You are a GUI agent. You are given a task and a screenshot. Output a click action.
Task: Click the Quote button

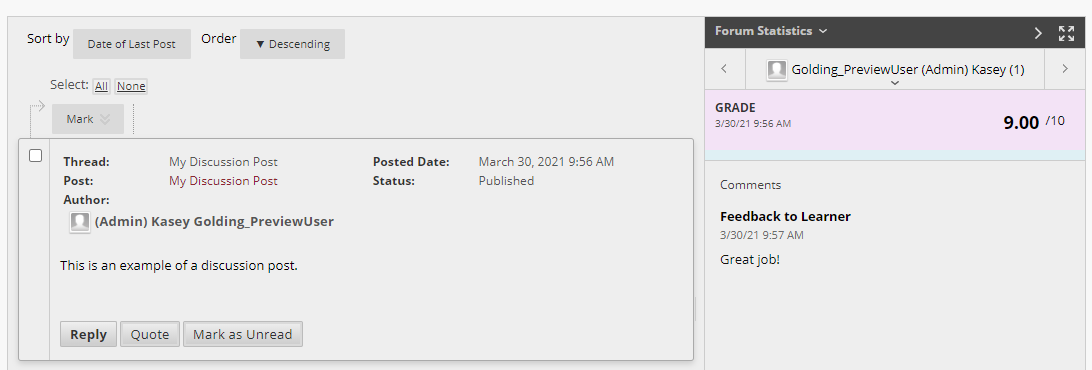pyautogui.click(x=150, y=334)
